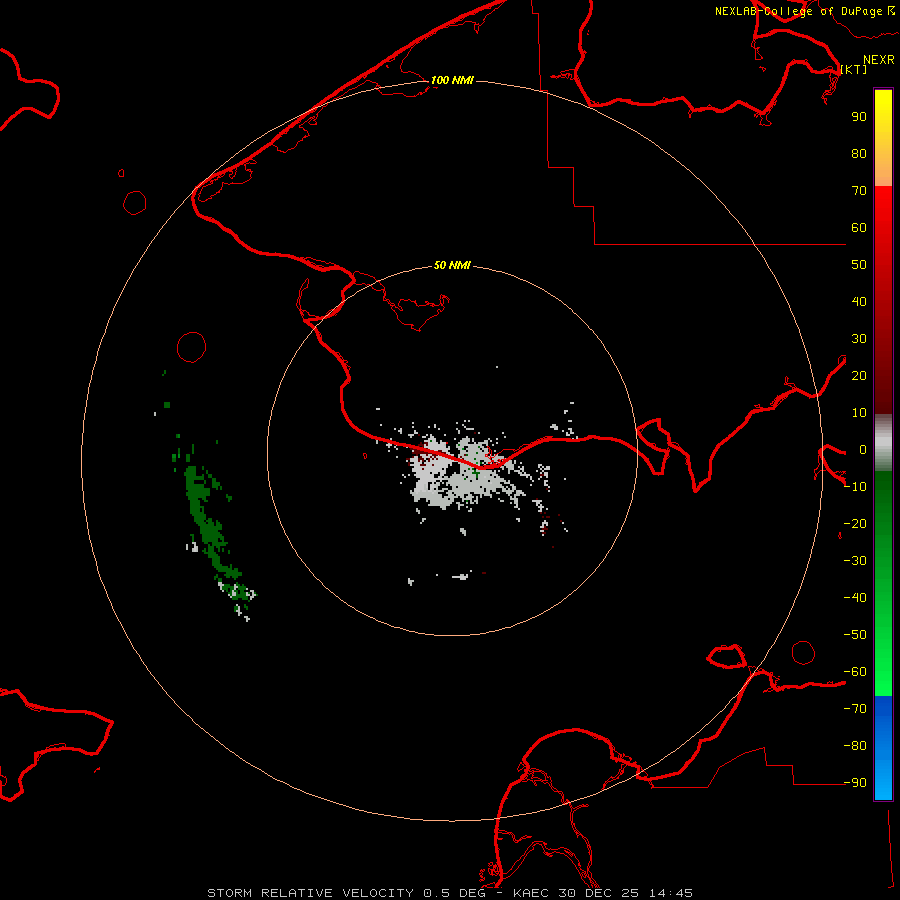Click the "50 NMI" range ring label
The image size is (900, 900).
point(452,265)
